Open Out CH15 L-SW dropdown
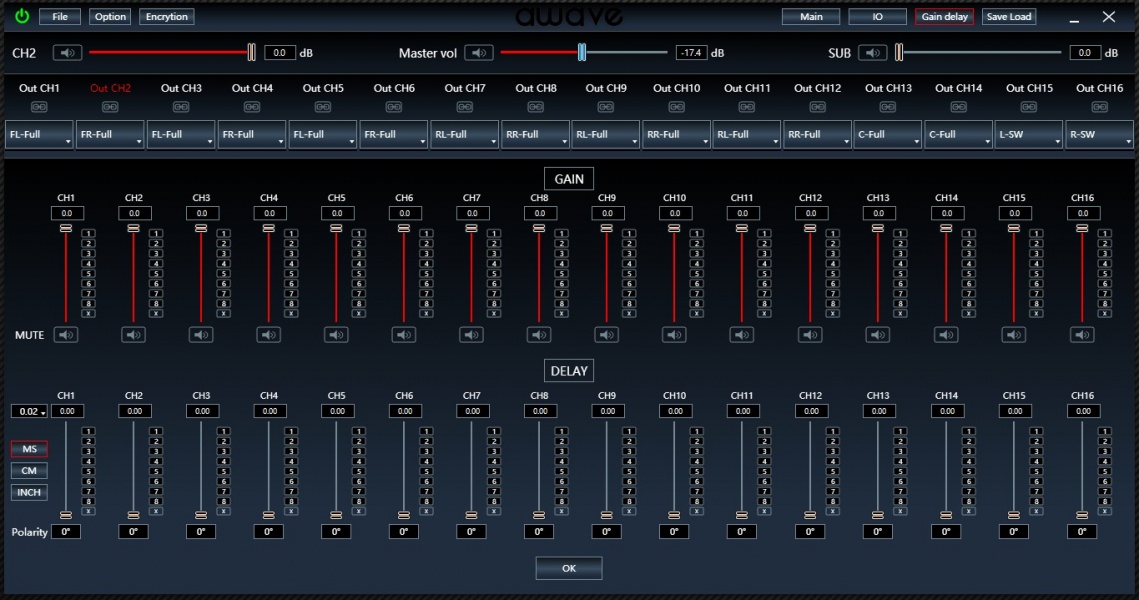The image size is (1139, 600). 1029,134
